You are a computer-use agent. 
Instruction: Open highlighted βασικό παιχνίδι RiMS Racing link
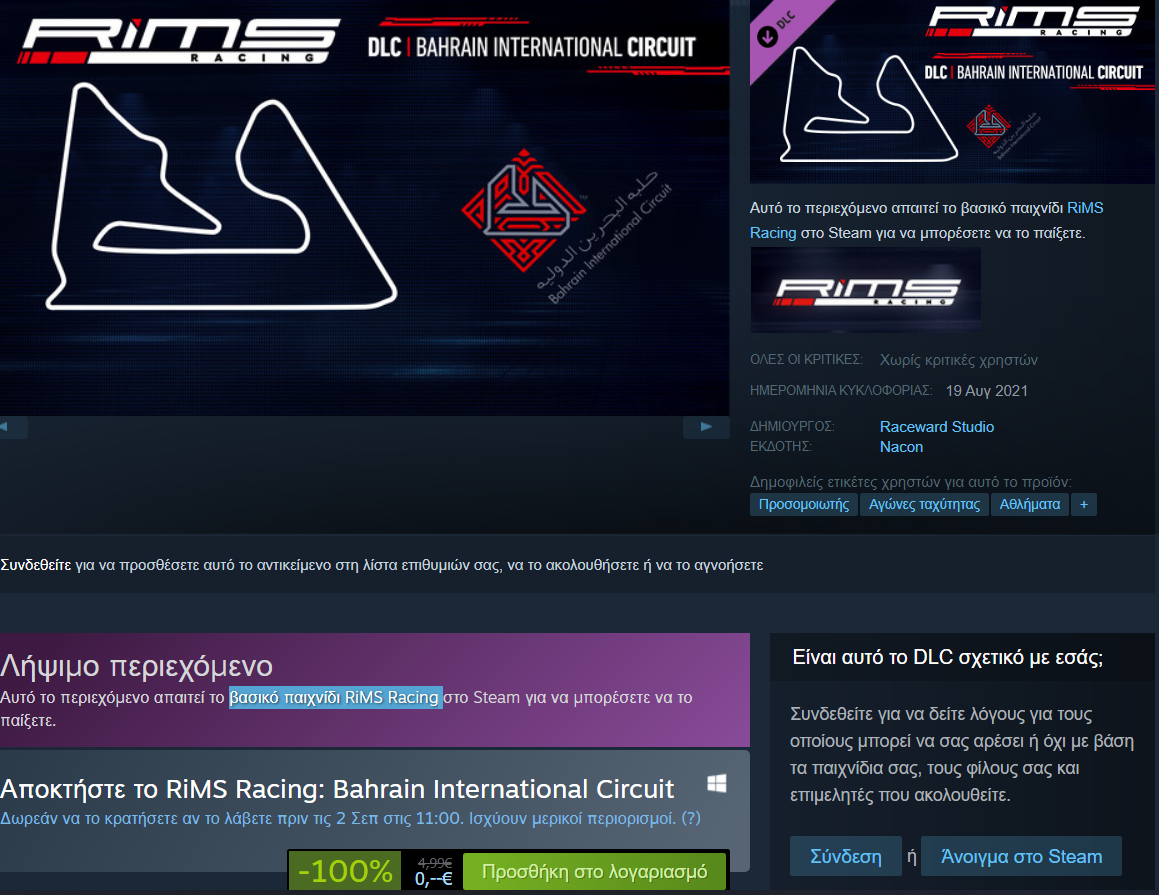coord(336,698)
